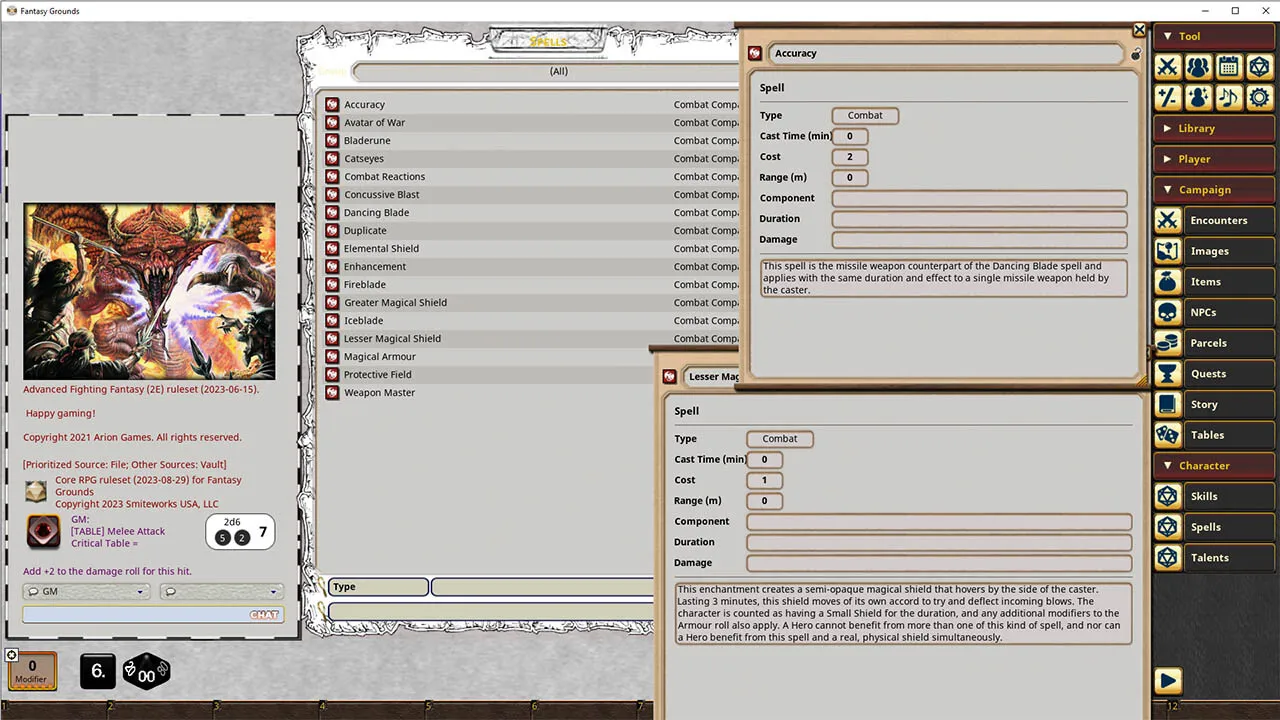1280x720 pixels.
Task: Click the Talents die sidebar icon
Action: [1167, 557]
